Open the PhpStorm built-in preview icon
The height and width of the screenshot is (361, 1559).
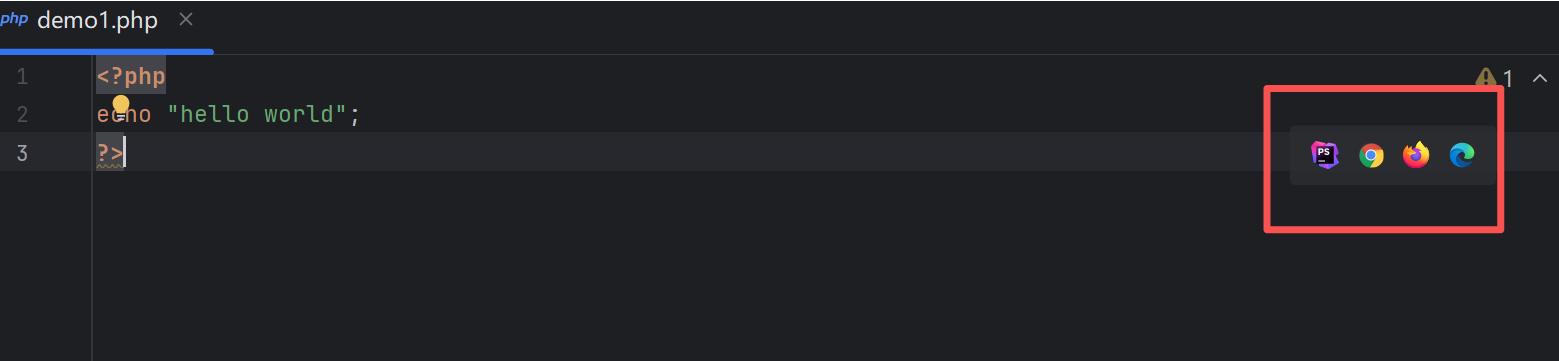[1325, 155]
